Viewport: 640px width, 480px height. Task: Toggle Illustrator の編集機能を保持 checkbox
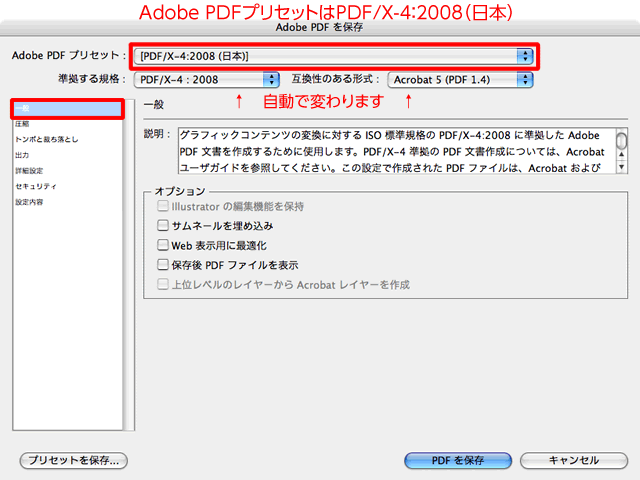[163, 206]
